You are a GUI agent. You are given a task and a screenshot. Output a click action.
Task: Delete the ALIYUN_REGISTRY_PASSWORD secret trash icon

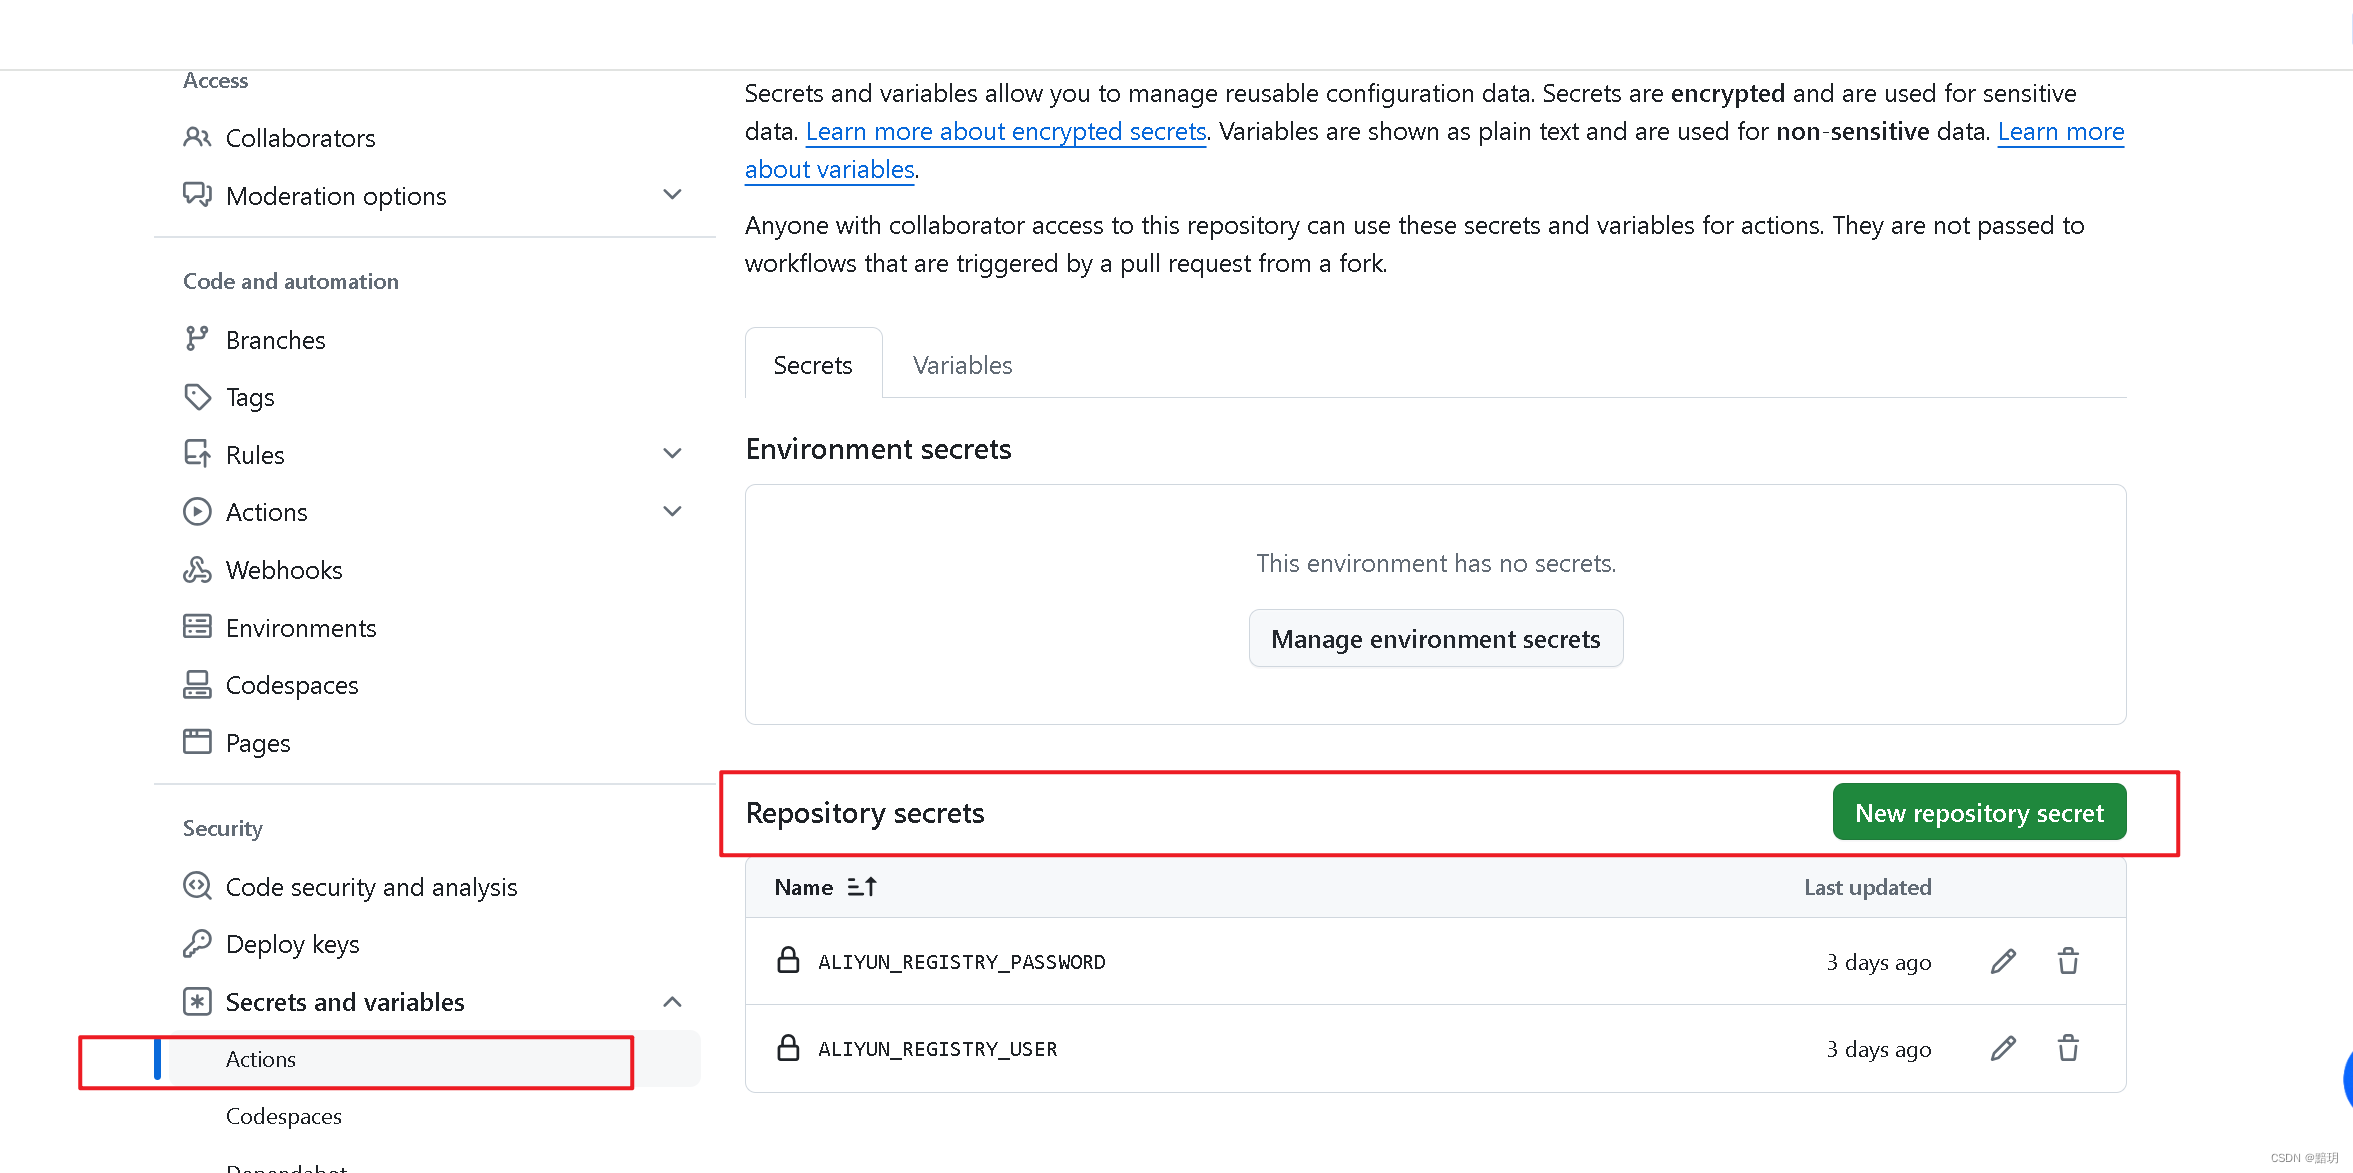coord(2068,961)
